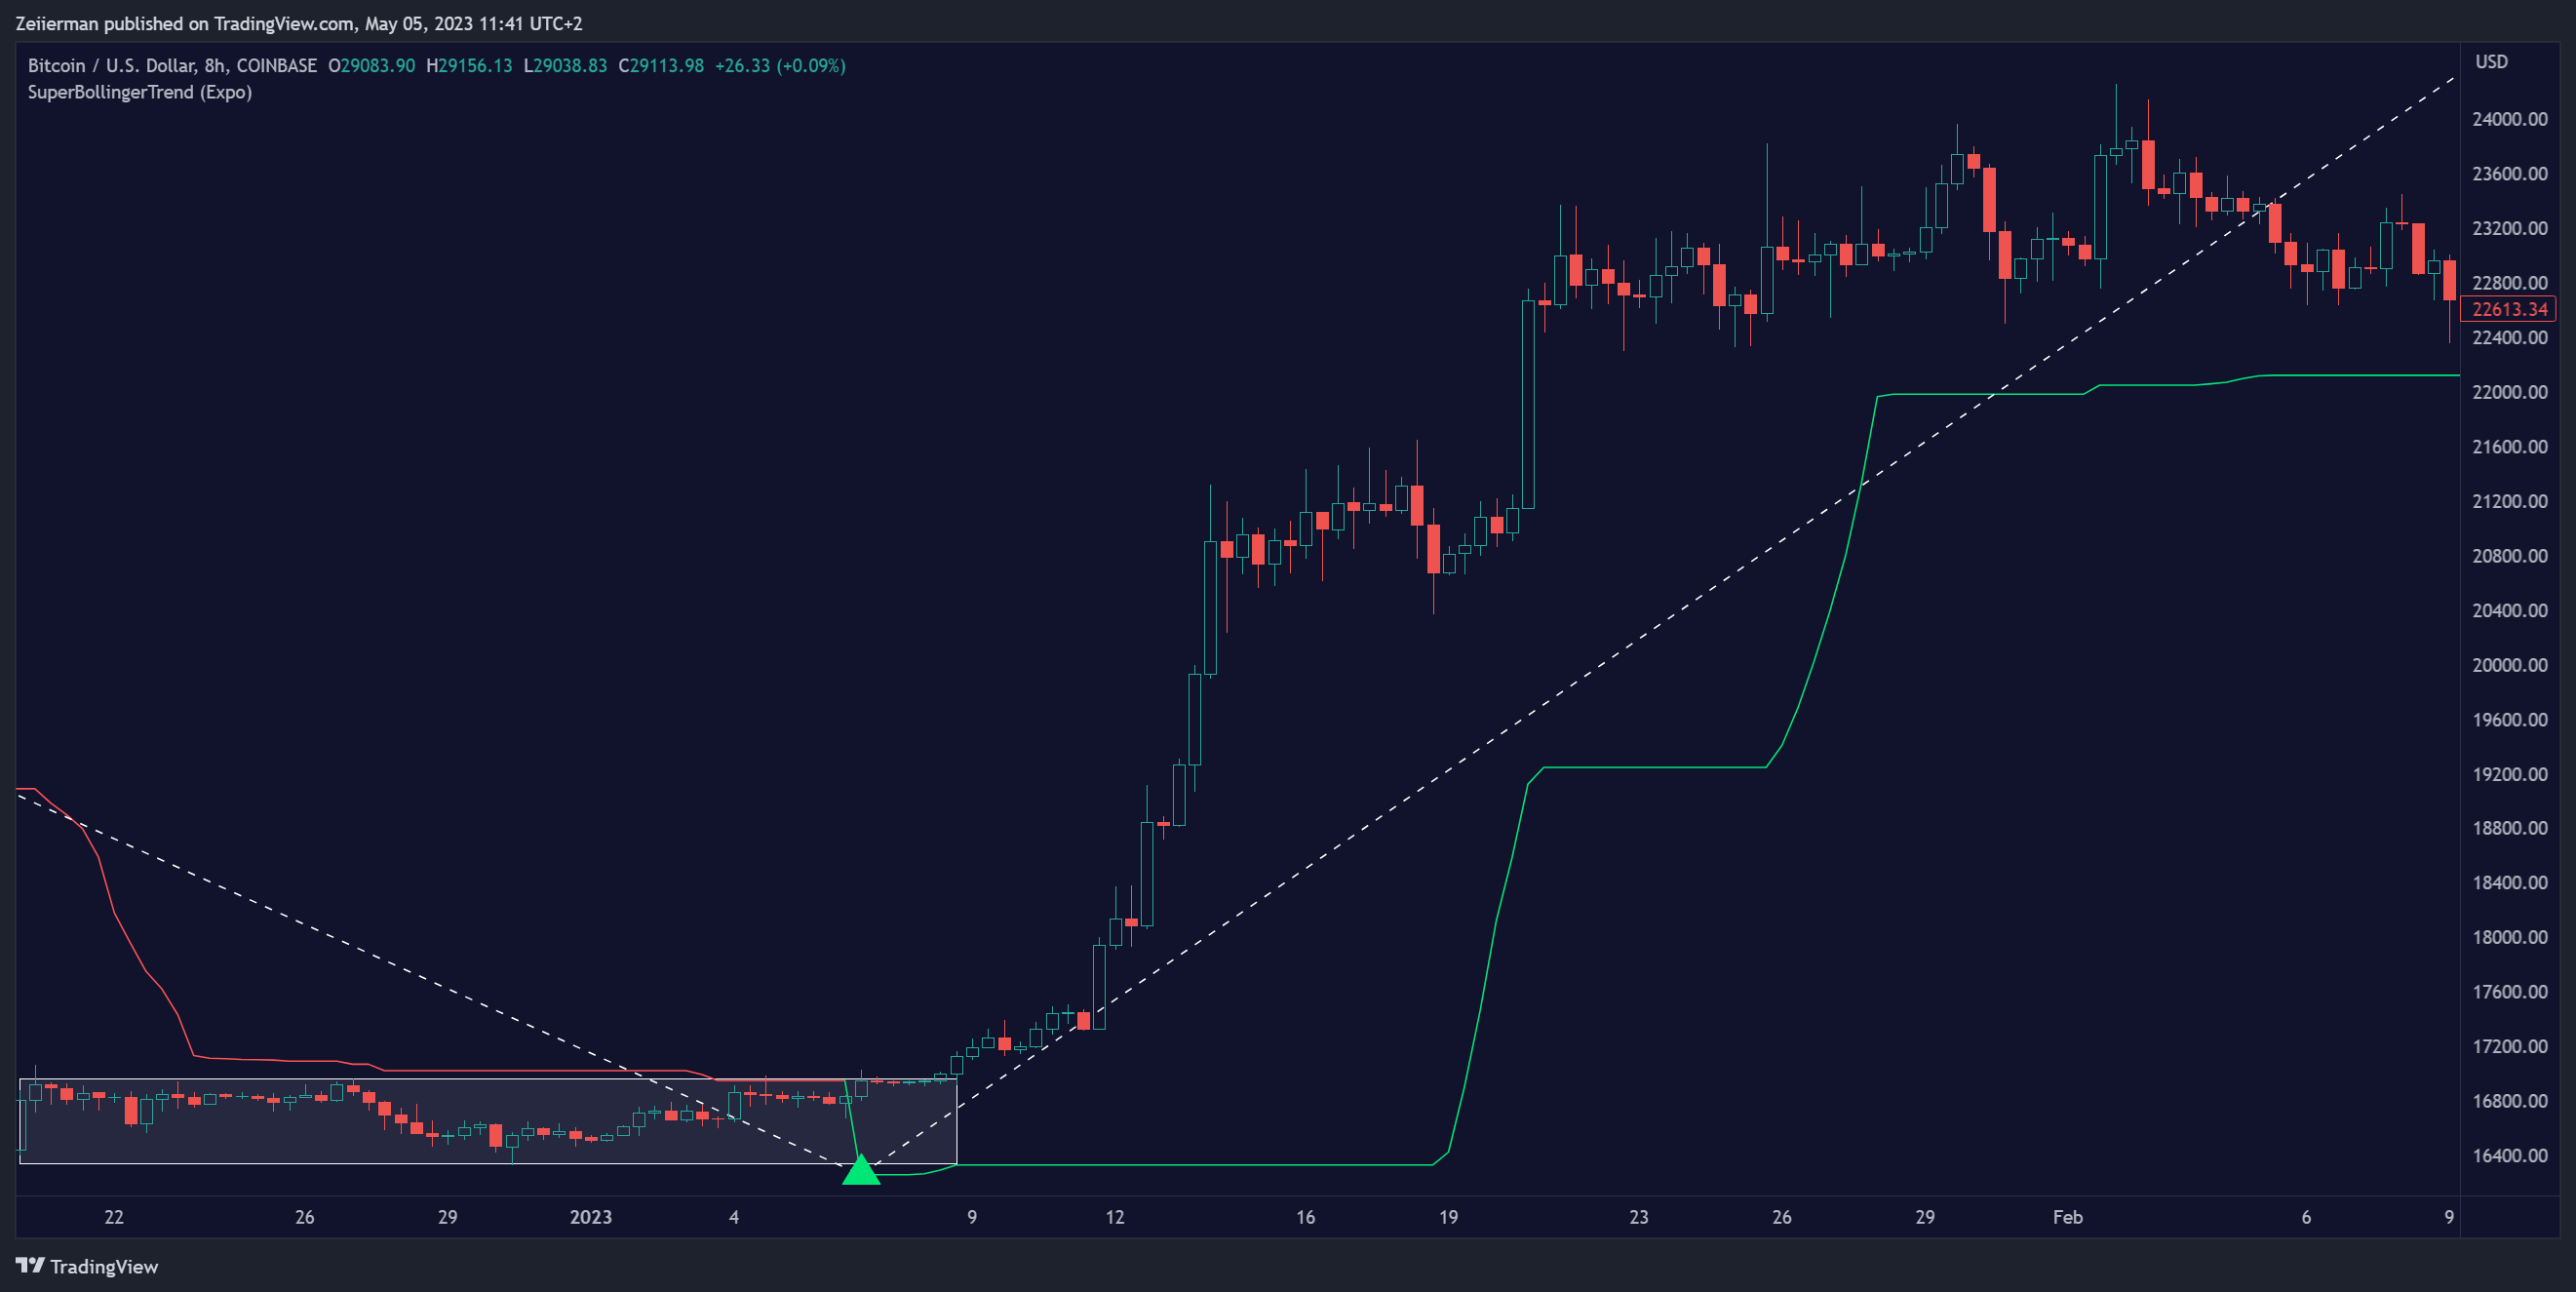Image resolution: width=2576 pixels, height=1292 pixels.
Task: Click the 4 date axis label
Action: (x=734, y=1217)
